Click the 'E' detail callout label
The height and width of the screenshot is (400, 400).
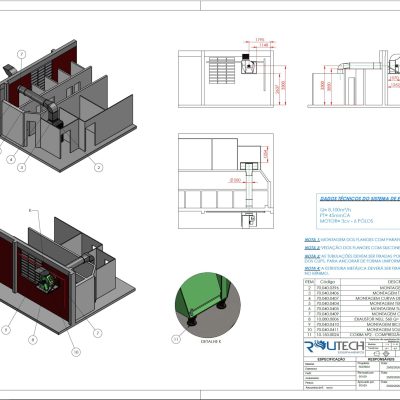pos(30,211)
